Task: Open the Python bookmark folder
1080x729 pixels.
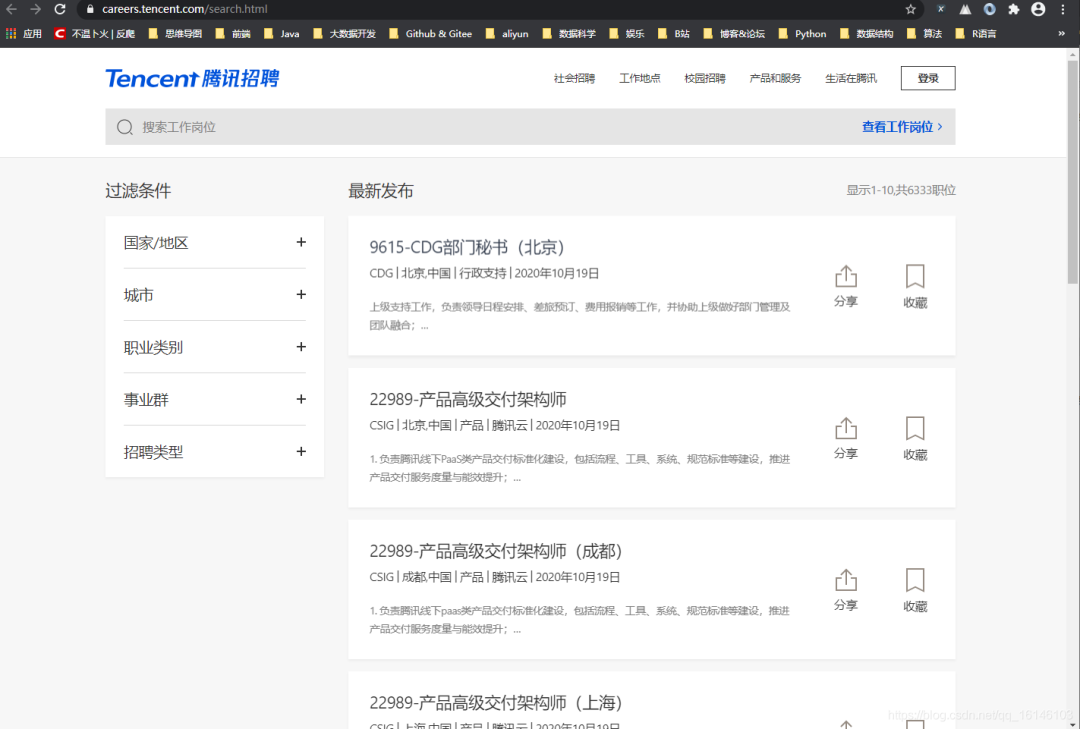Action: click(x=802, y=34)
